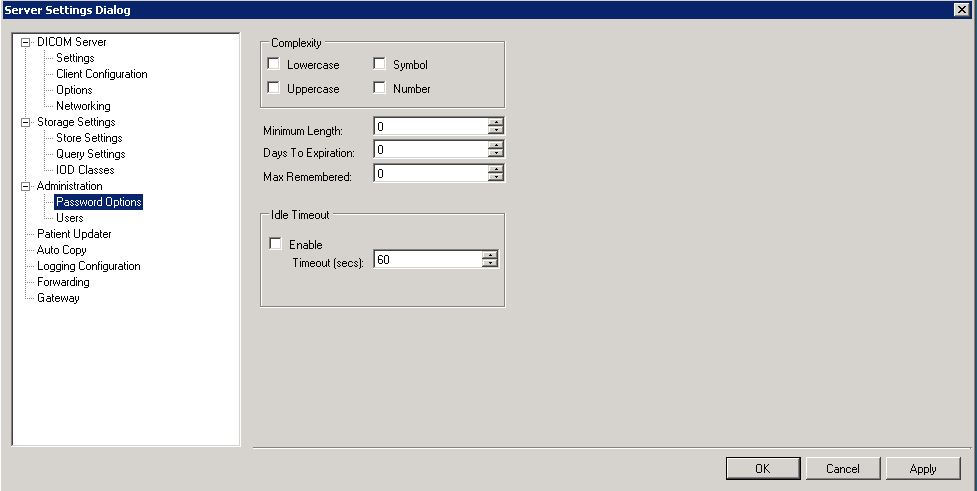977x491 pixels.
Task: Select Client Configuration in the tree
Action: click(x=102, y=74)
